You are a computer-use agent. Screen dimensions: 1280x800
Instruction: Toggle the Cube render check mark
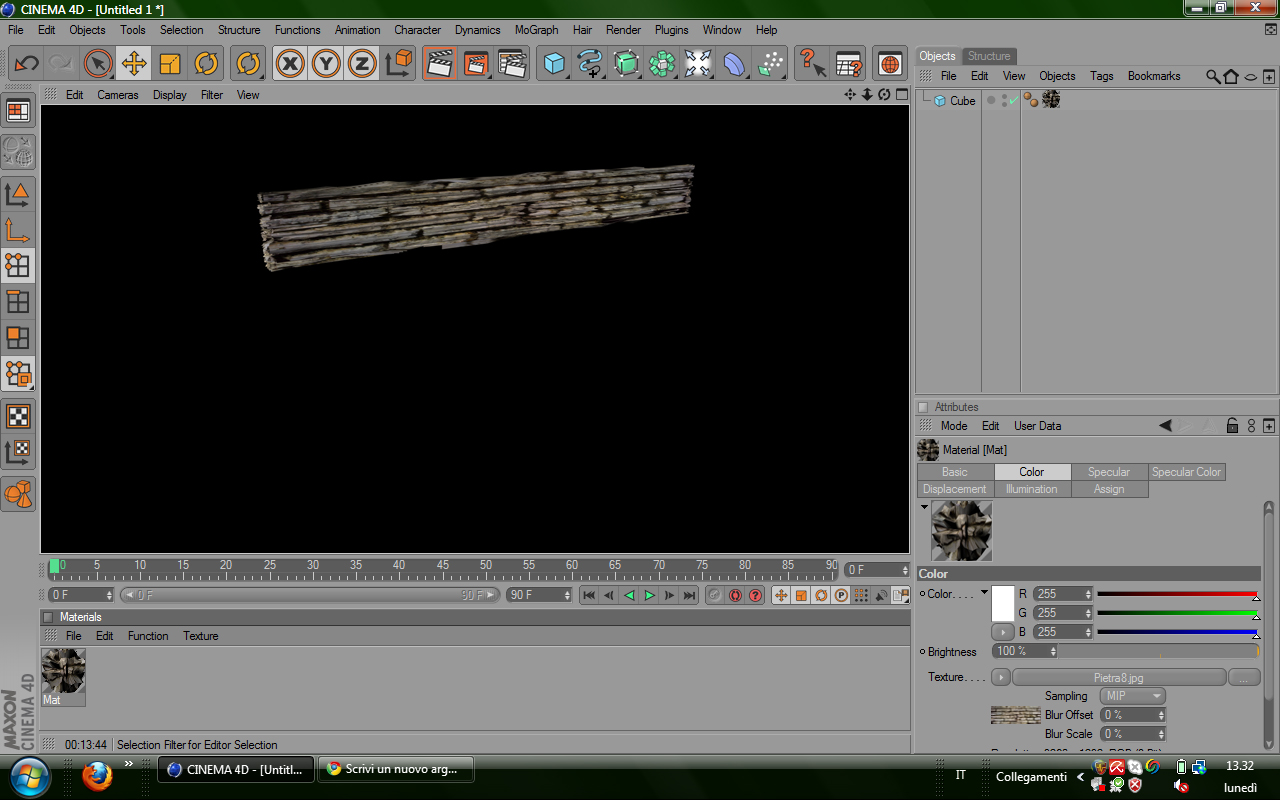point(1013,100)
